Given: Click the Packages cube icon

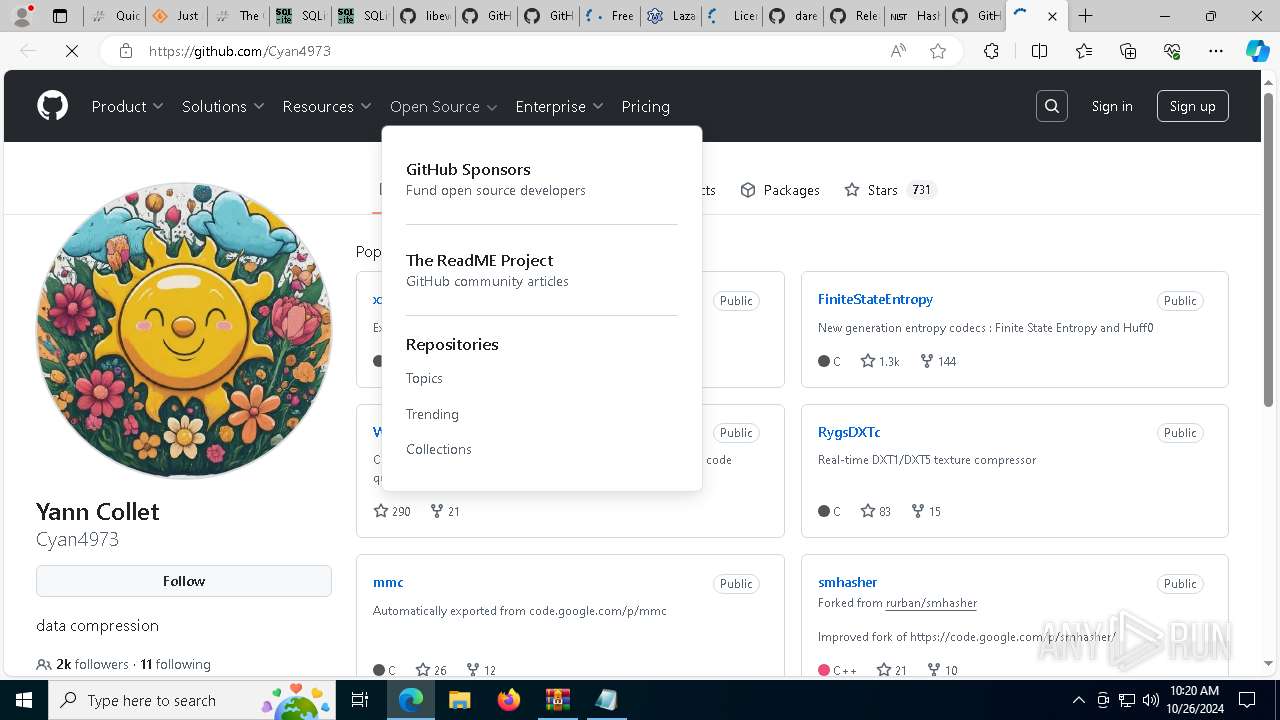Looking at the screenshot, I should point(748,190).
